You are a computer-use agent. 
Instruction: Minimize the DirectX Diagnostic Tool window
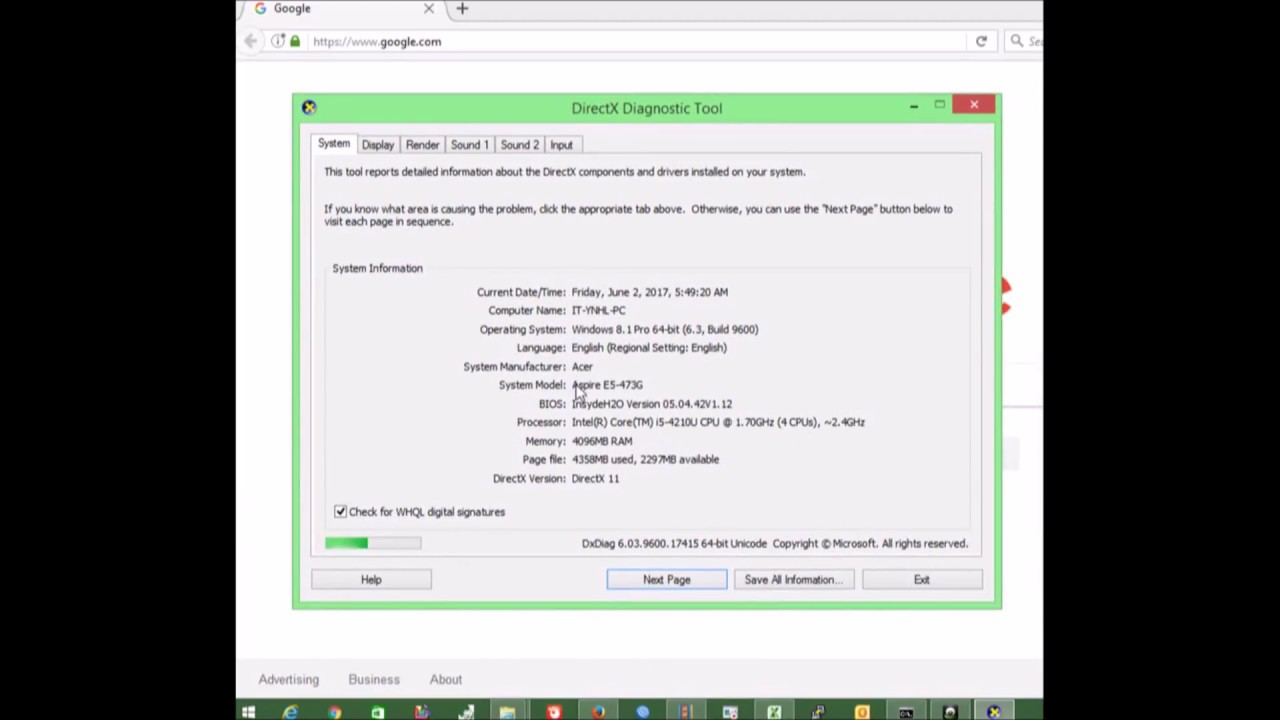[914, 105]
